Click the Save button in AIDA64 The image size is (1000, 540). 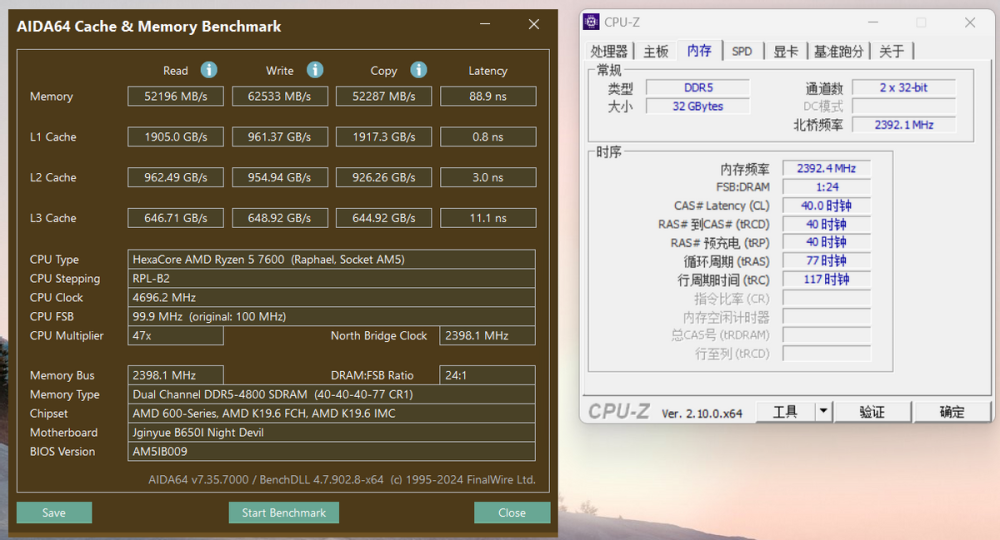54,513
